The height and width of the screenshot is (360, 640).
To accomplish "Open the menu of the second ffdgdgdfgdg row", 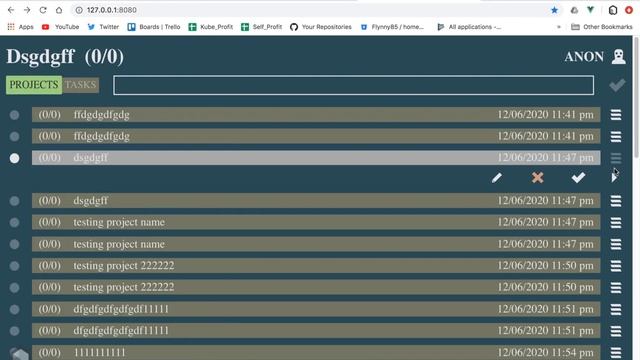I will coord(616,136).
